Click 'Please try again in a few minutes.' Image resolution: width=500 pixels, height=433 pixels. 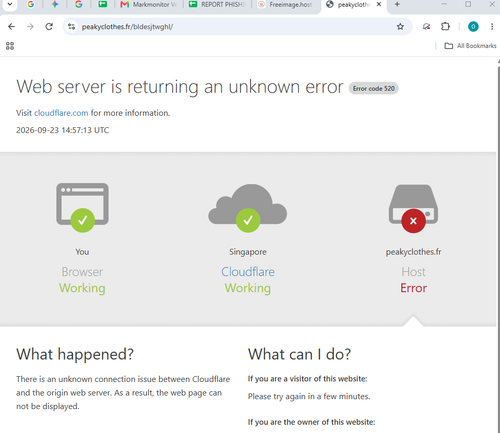pos(309,396)
